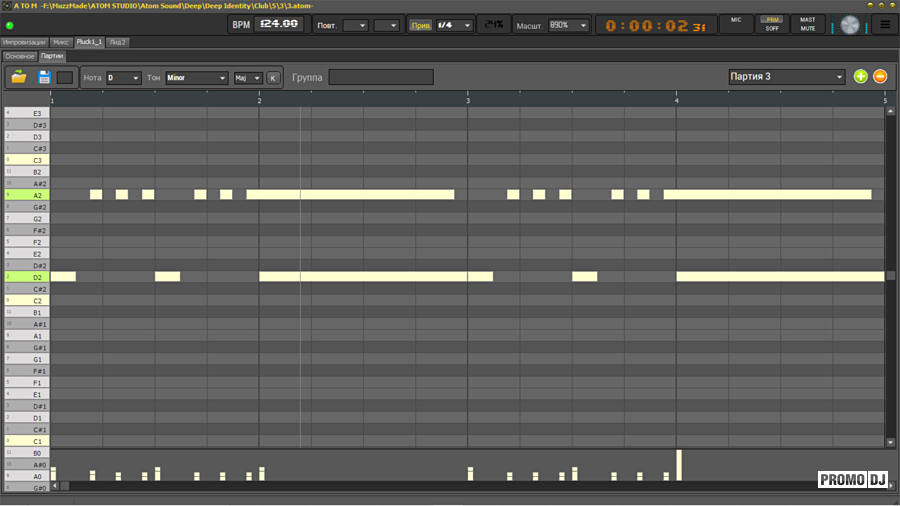This screenshot has height=506, width=900.
Task: Add a new part with the green plus
Action: [x=861, y=77]
